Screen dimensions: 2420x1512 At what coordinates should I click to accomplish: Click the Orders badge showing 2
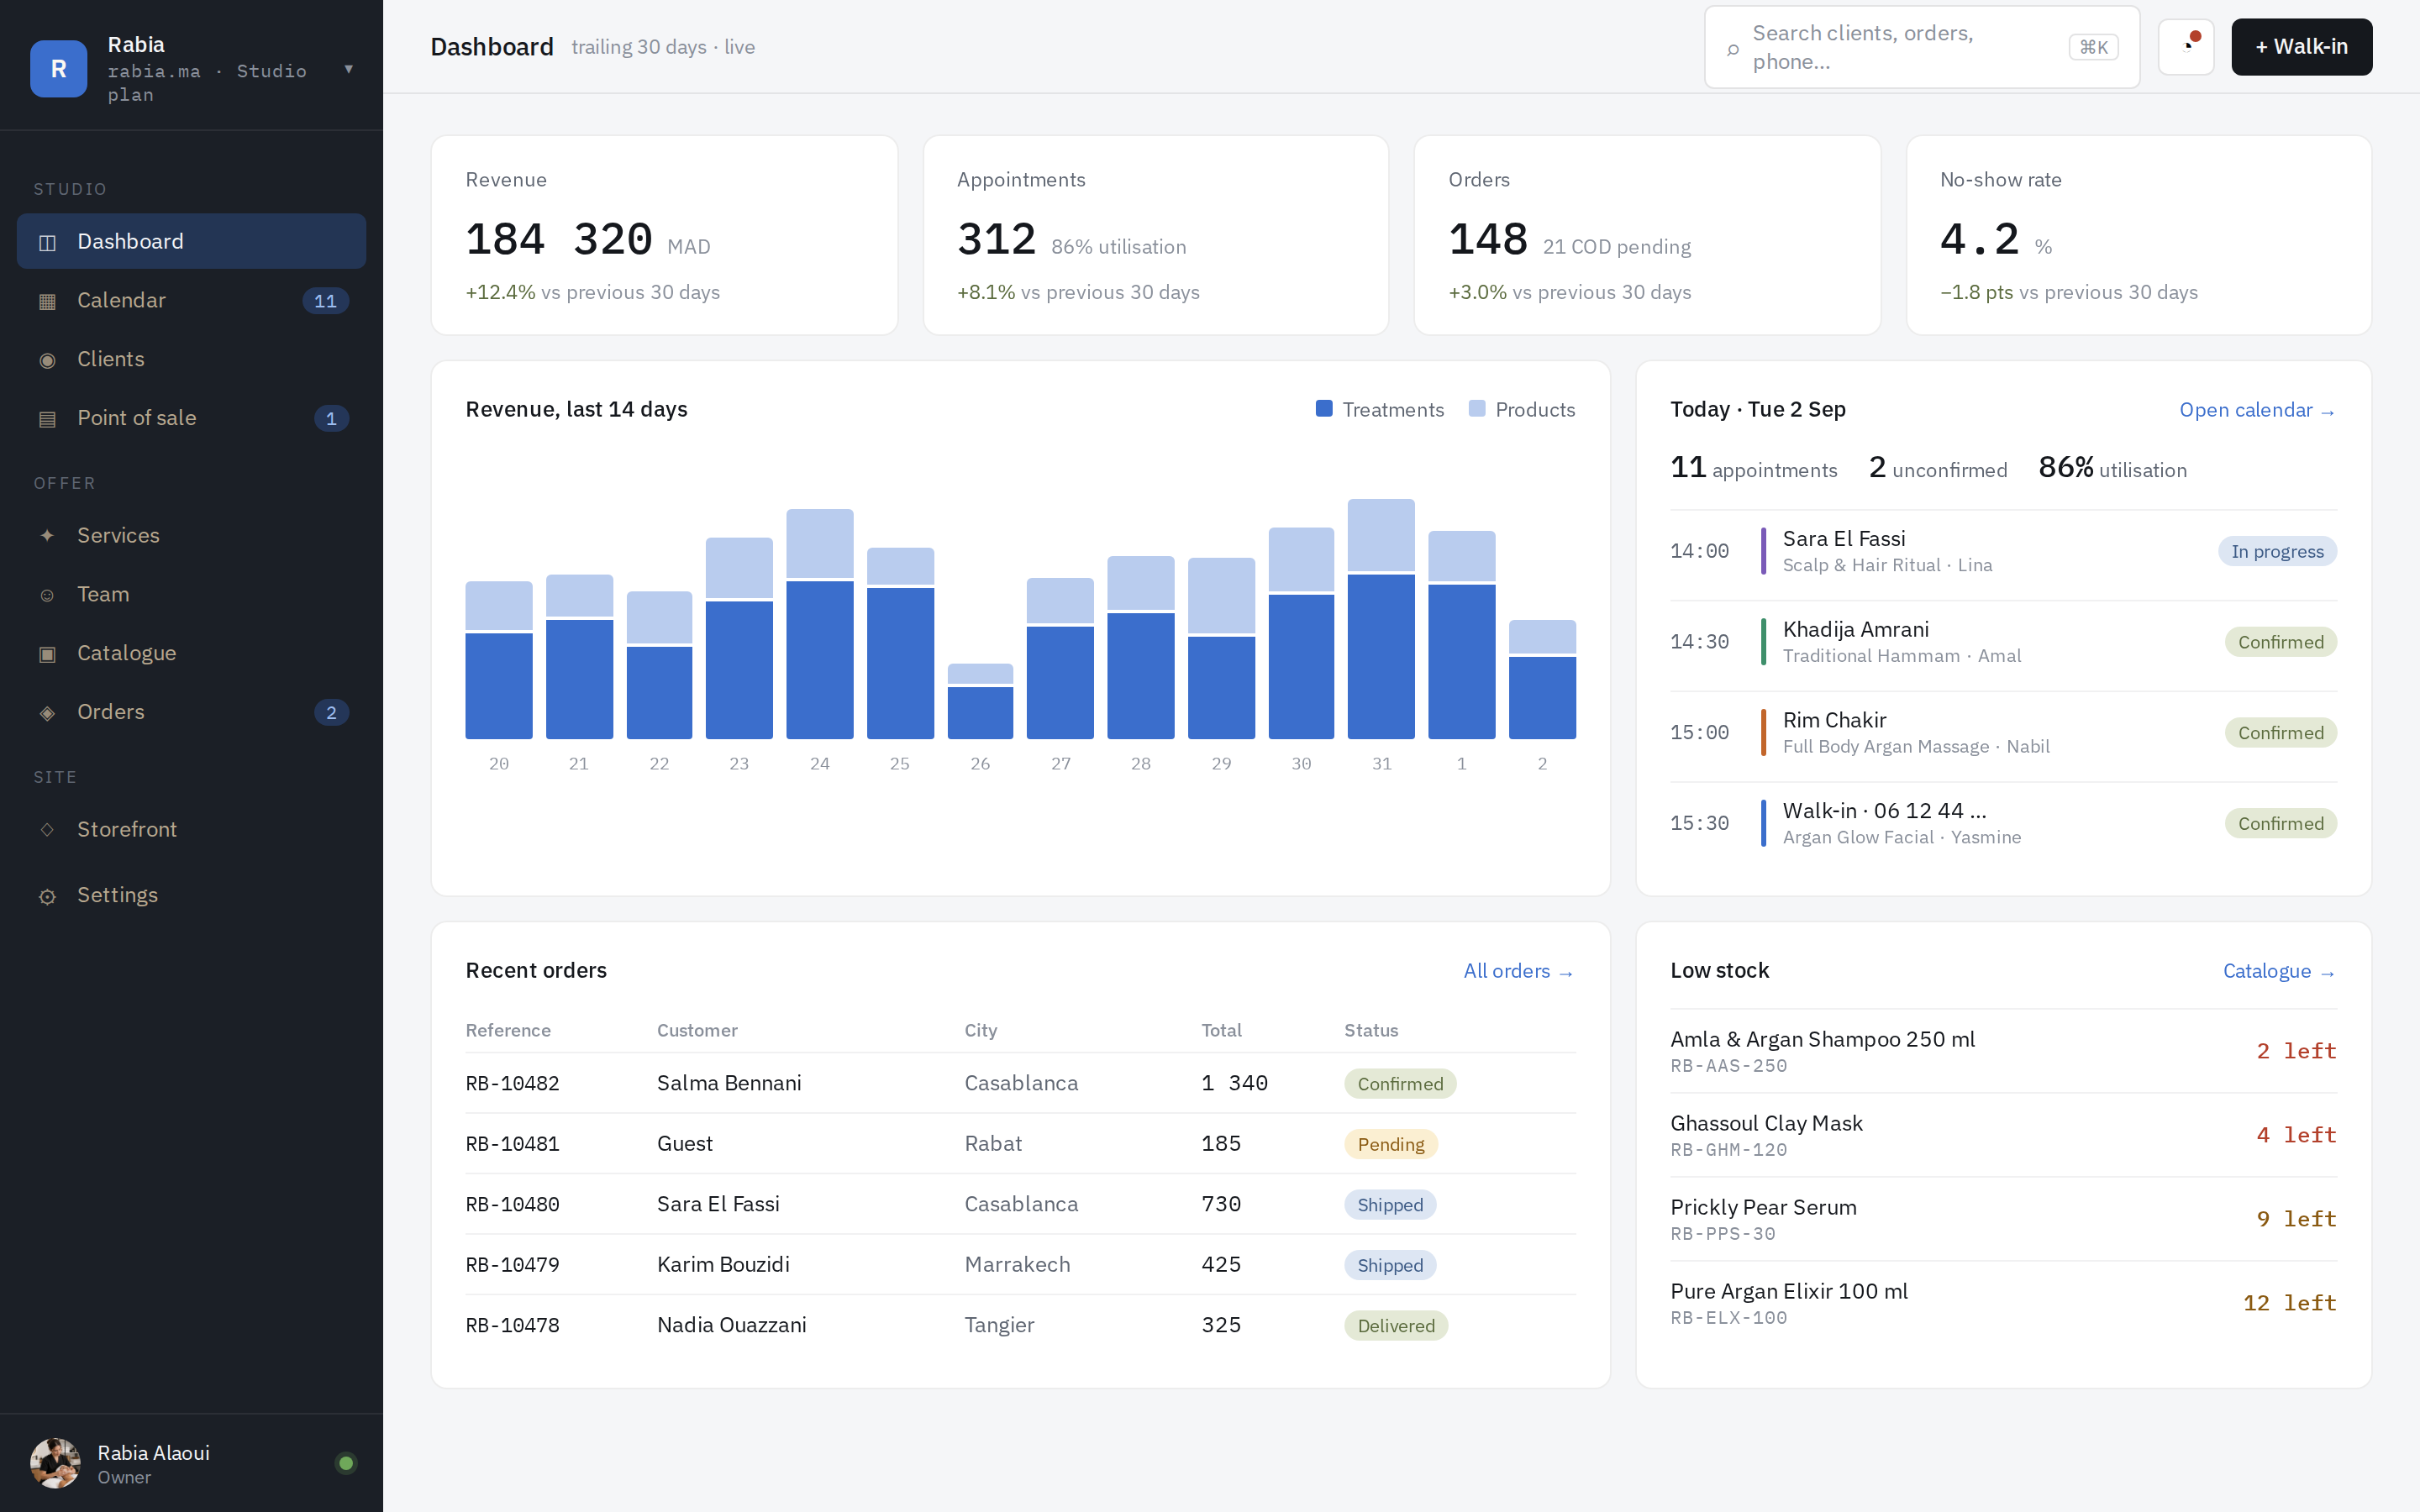pos(331,713)
